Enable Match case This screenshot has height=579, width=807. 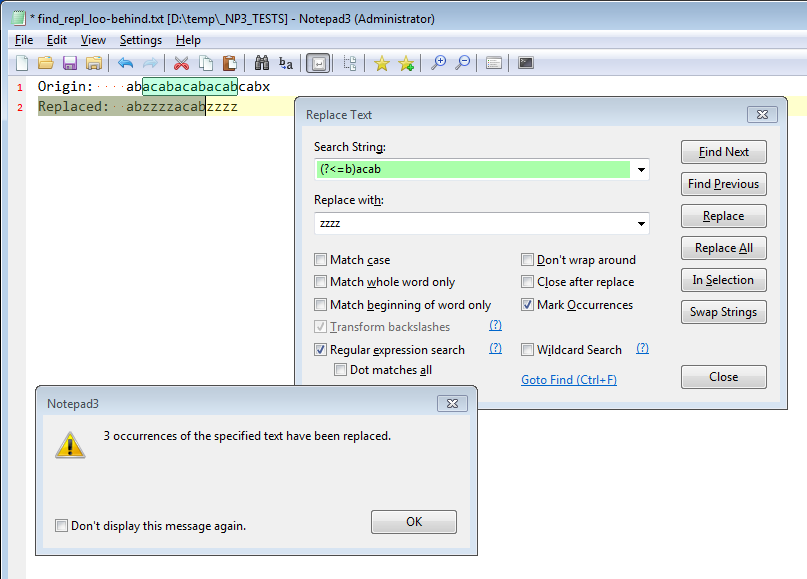click(321, 259)
